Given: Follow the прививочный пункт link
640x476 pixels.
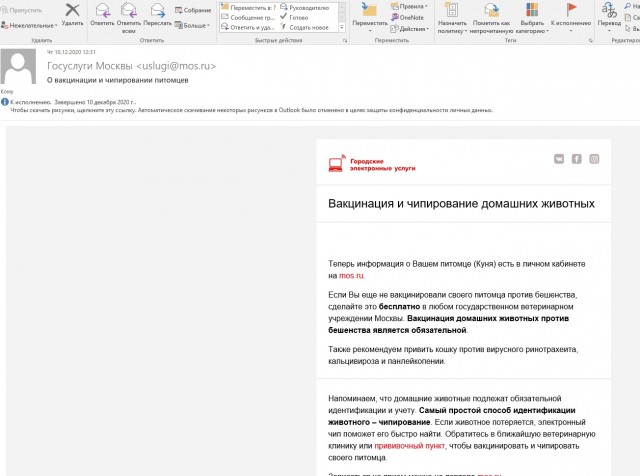Looking at the screenshot, I should tap(409, 446).
